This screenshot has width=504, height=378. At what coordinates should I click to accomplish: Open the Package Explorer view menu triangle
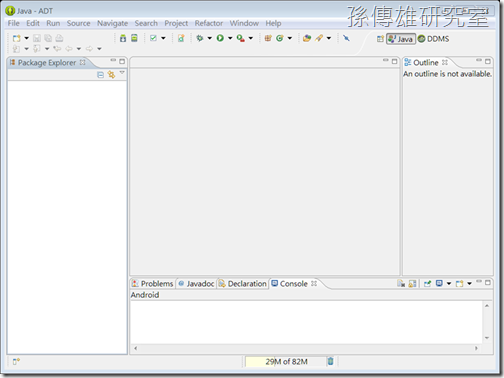coord(122,73)
